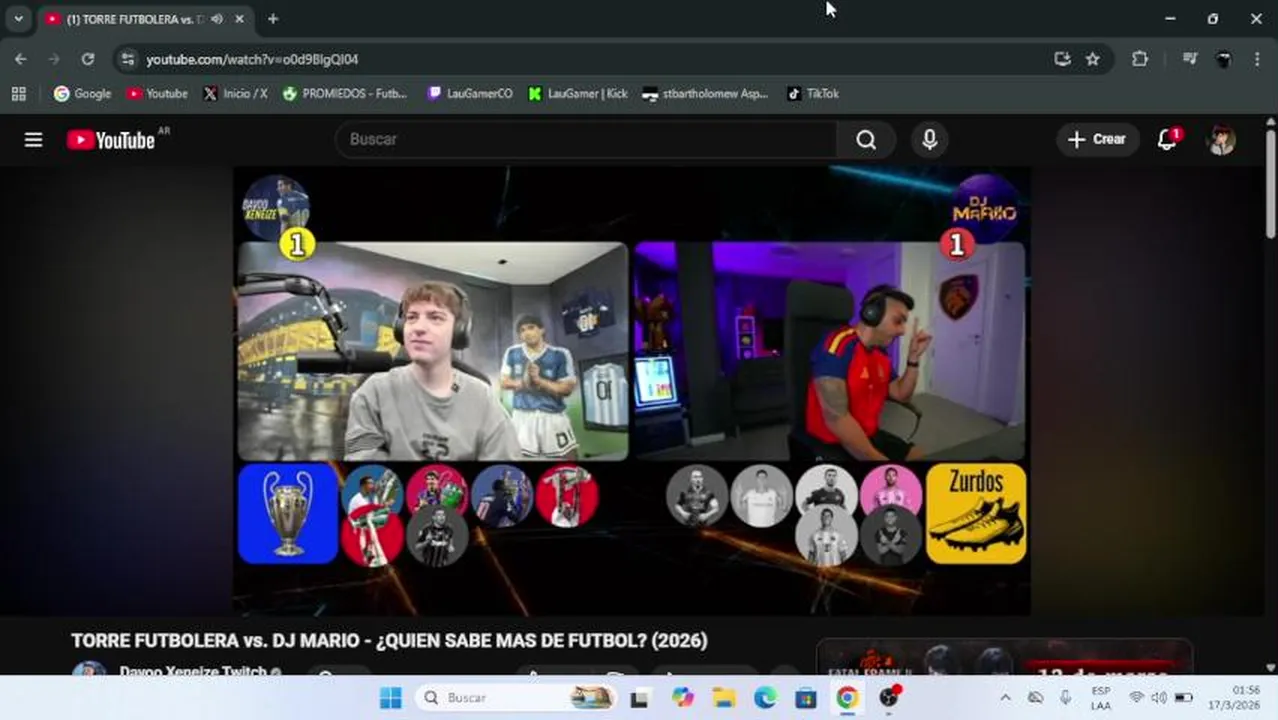The height and width of the screenshot is (720, 1278).
Task: Open Microsoft Edge from taskbar
Action: [765, 698]
